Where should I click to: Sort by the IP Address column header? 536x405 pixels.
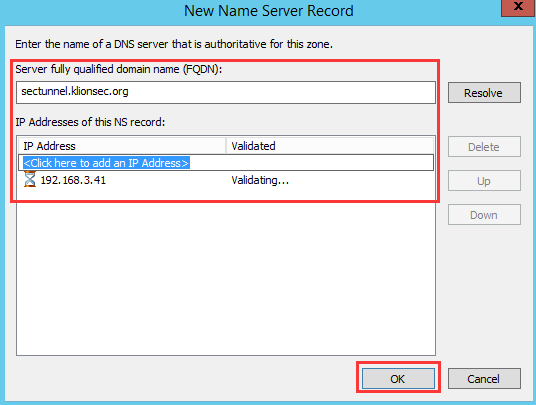[122, 146]
